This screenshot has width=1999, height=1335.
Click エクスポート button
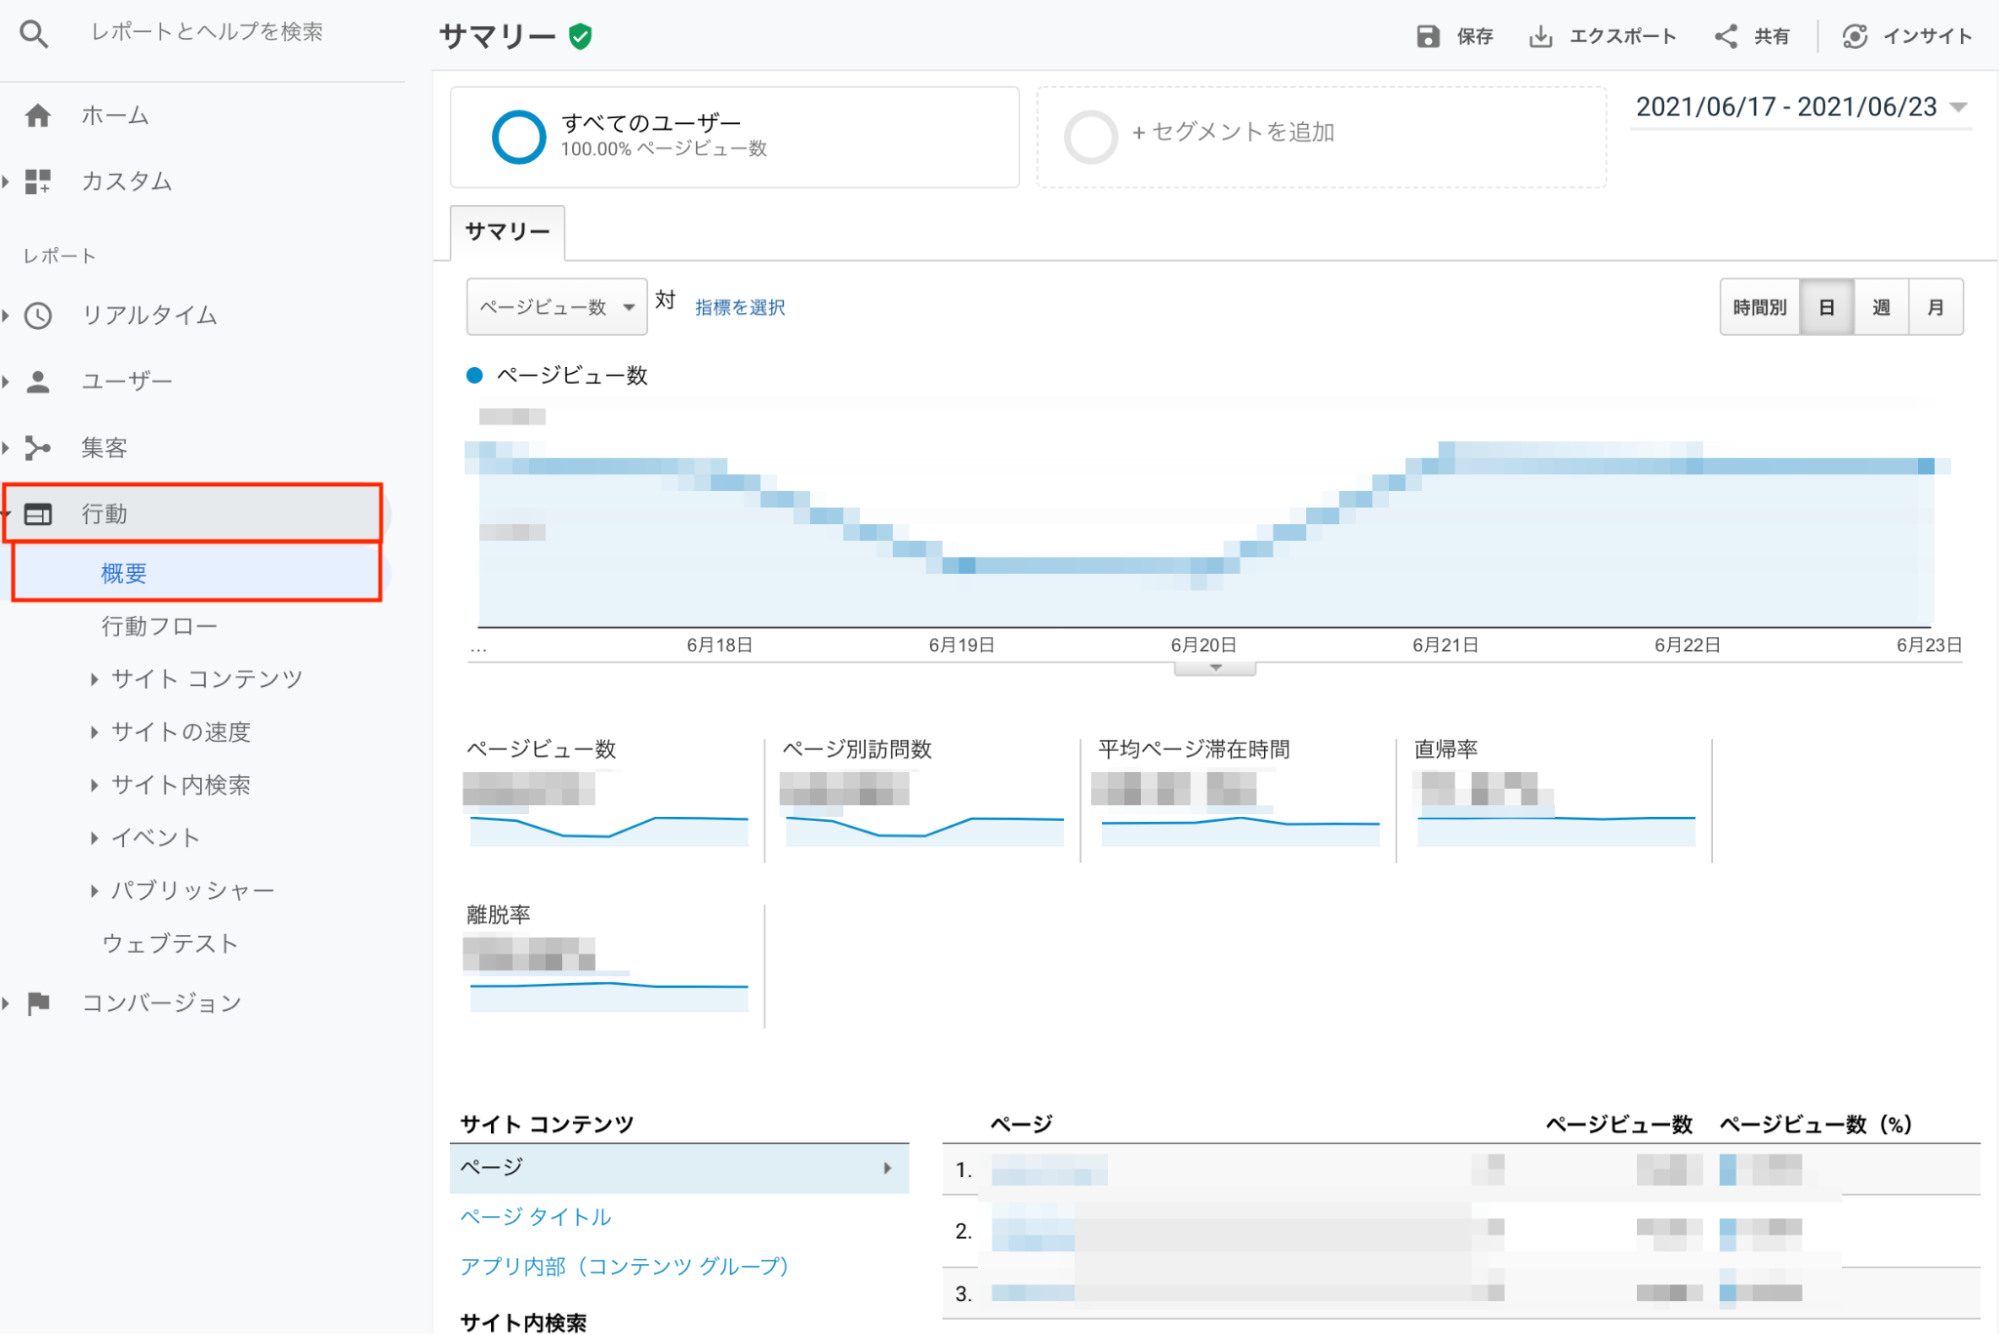[1603, 37]
